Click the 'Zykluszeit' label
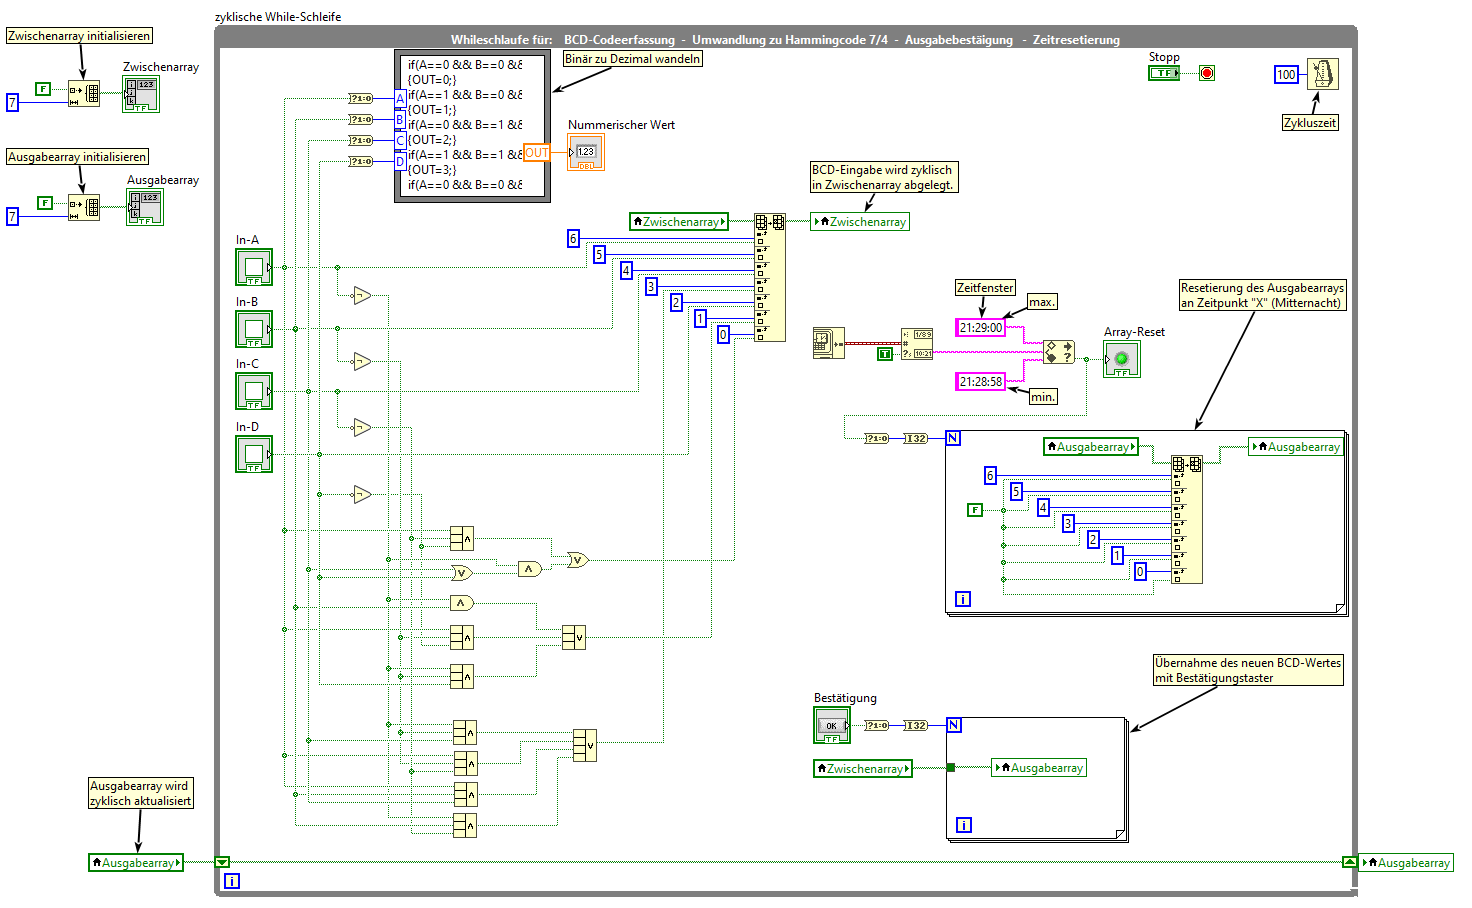 (1310, 123)
